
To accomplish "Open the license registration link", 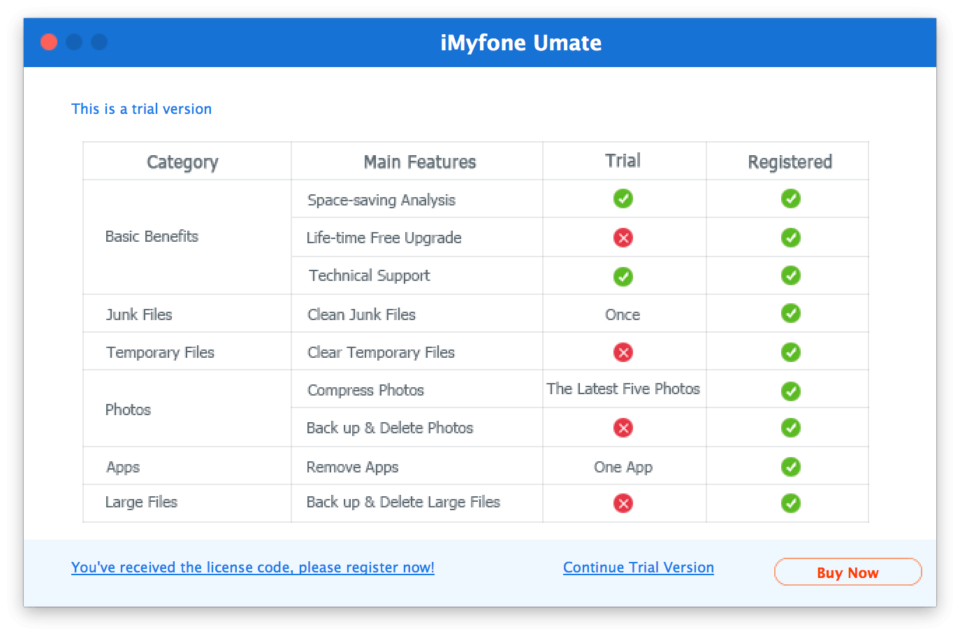I will (x=252, y=567).
